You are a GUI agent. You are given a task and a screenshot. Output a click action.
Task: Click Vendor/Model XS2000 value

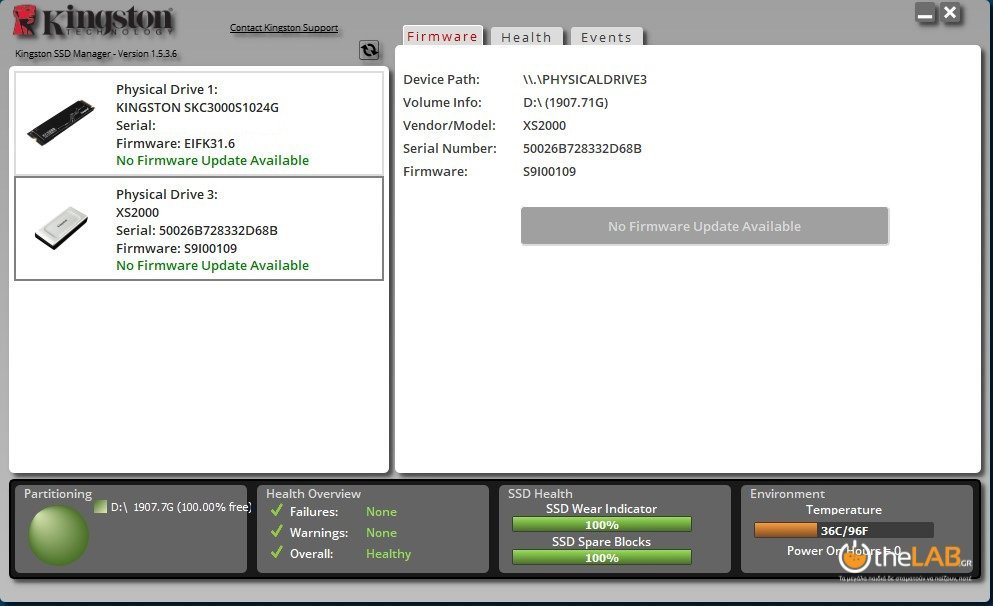tap(544, 125)
